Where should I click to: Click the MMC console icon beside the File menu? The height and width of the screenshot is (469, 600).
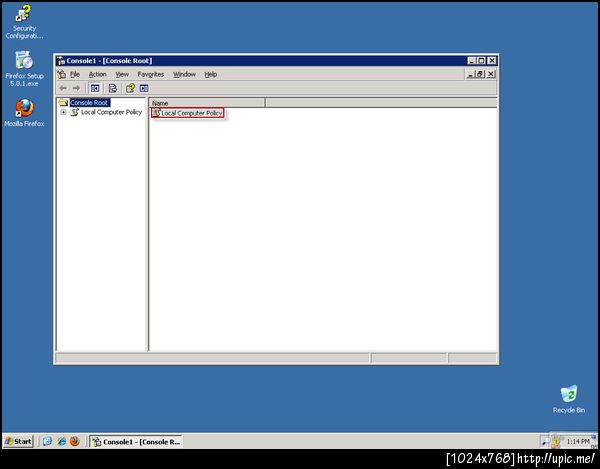tap(62, 74)
